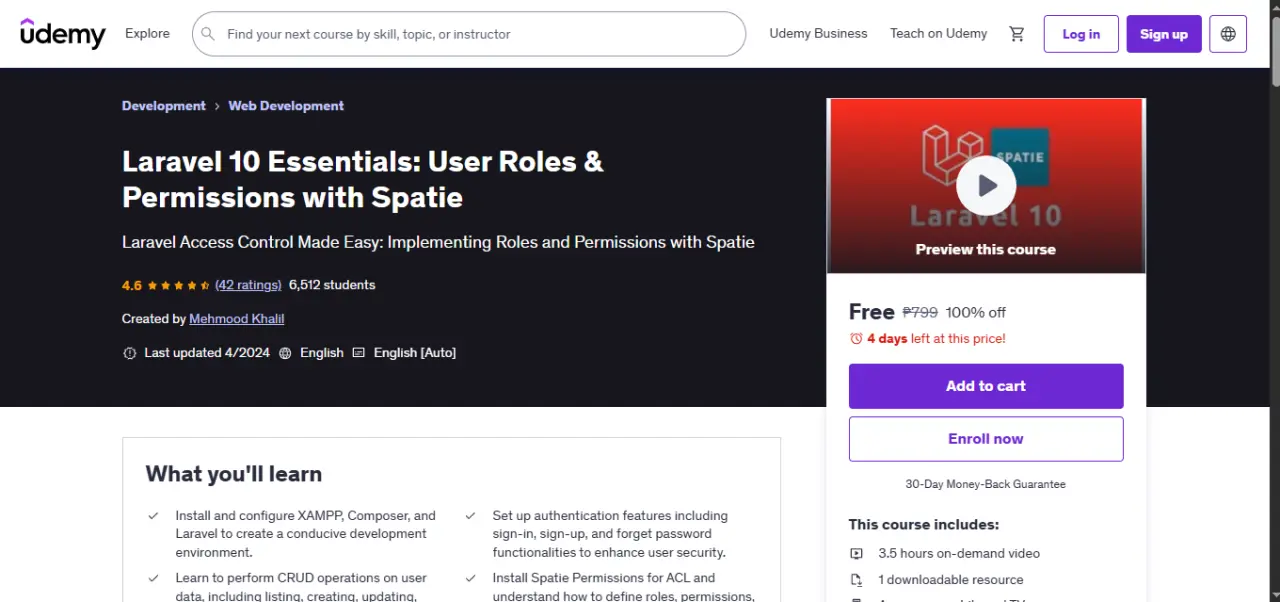The image size is (1280, 602).
Task: Click the Preview this course label
Action: [x=986, y=250]
